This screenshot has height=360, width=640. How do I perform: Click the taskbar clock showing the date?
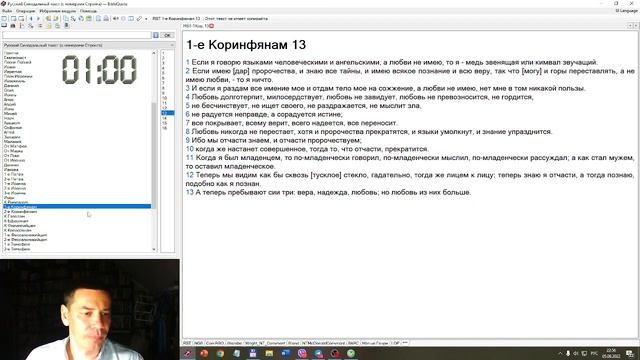pos(611,353)
